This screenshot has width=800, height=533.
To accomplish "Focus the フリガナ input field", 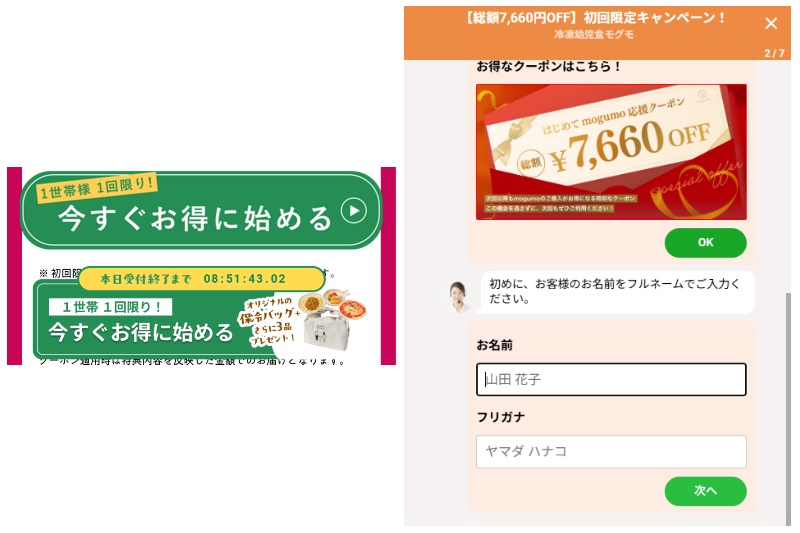I will click(x=611, y=451).
